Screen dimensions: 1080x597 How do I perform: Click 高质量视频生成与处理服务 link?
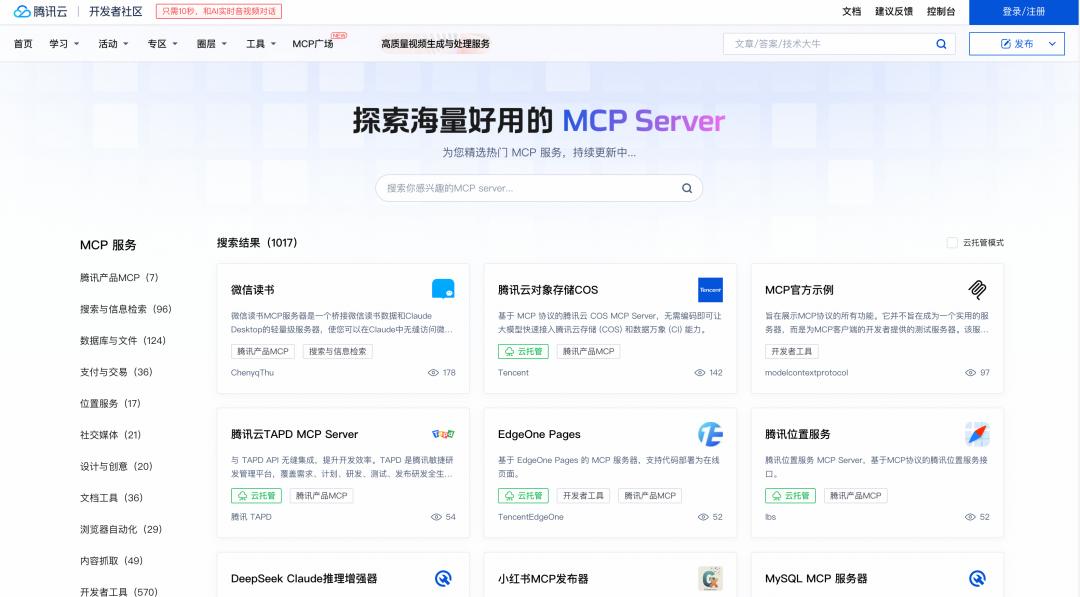[435, 44]
